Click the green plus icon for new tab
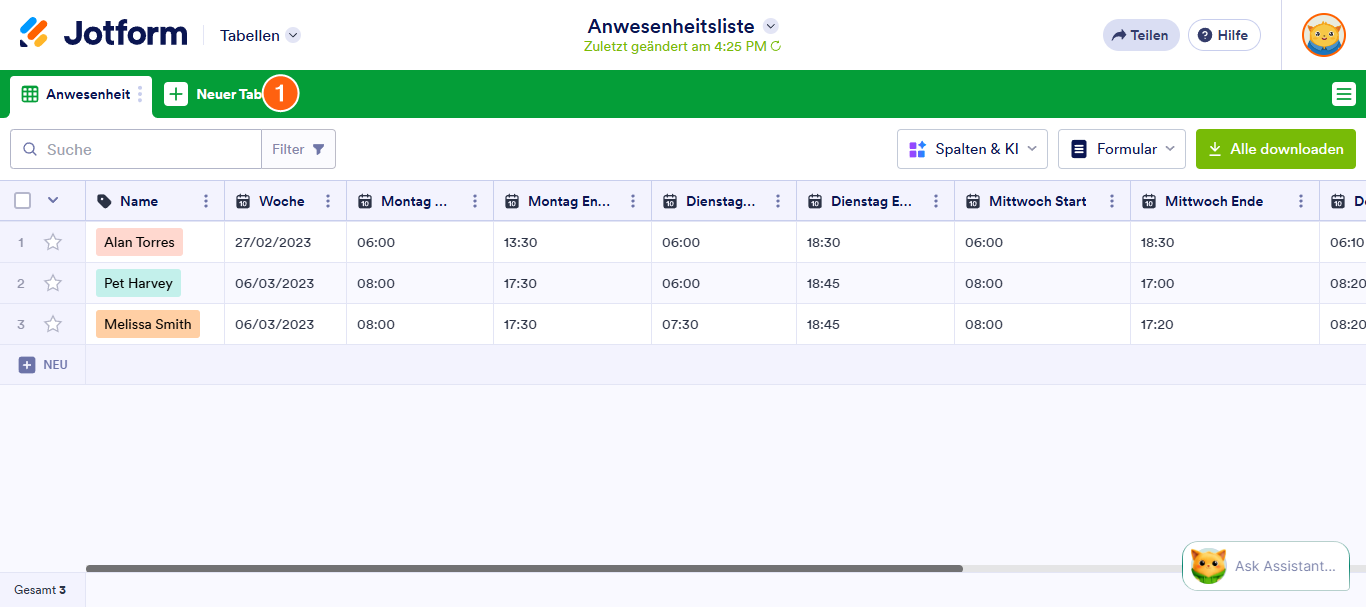Screen dimensions: 1366x607 [176, 94]
